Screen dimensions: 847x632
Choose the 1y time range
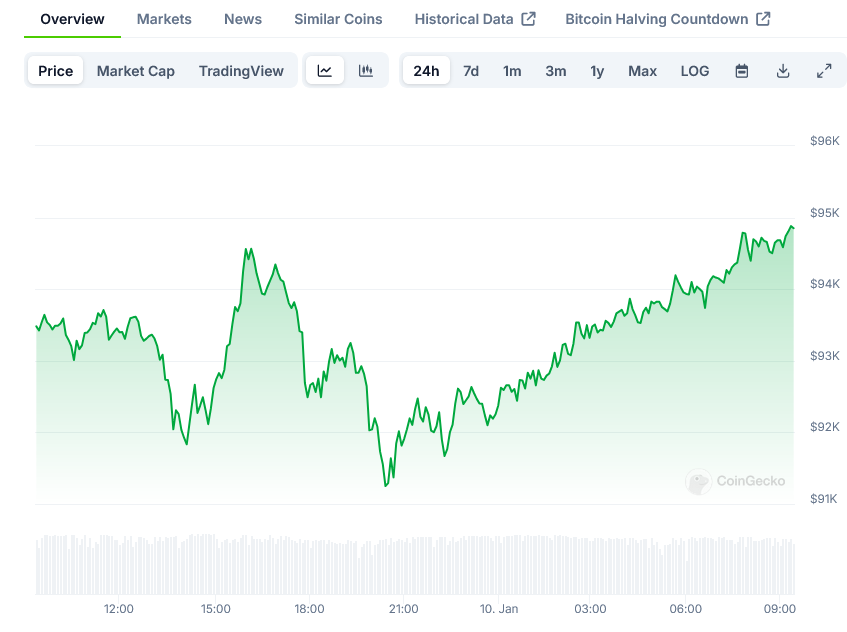pyautogui.click(x=597, y=71)
